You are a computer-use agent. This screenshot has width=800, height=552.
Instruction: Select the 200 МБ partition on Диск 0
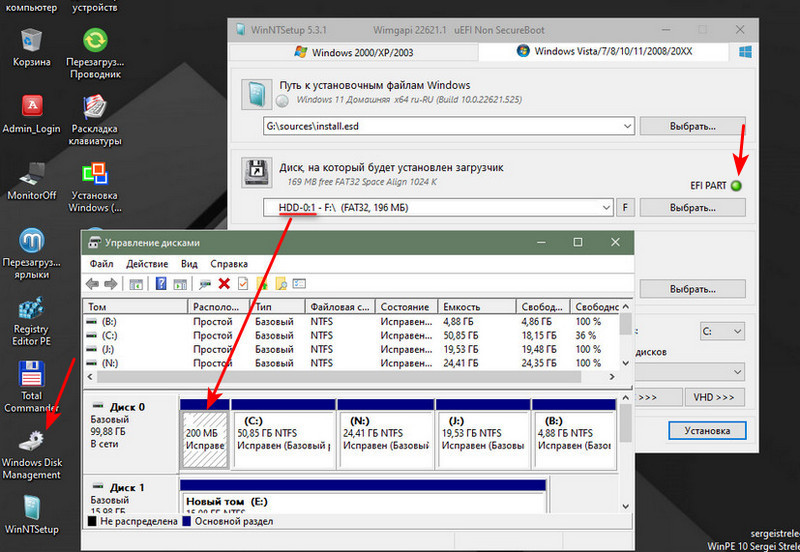[205, 439]
